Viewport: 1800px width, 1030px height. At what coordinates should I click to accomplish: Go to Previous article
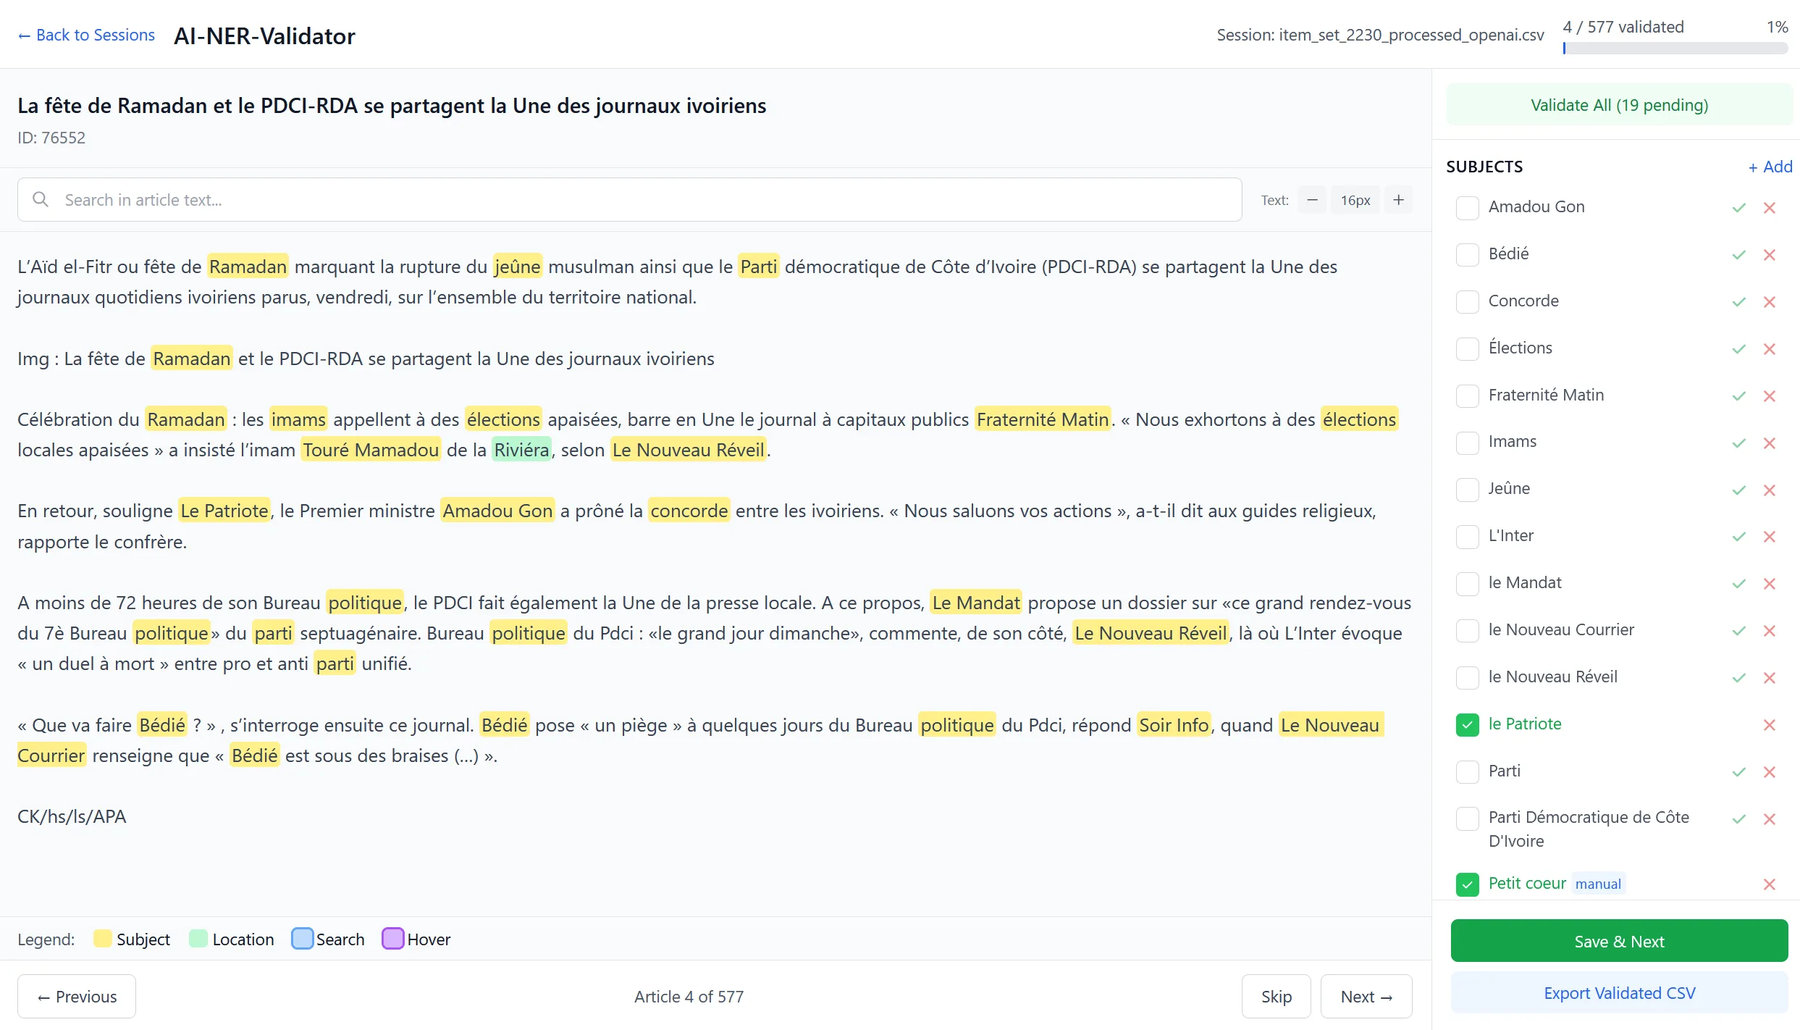(77, 997)
